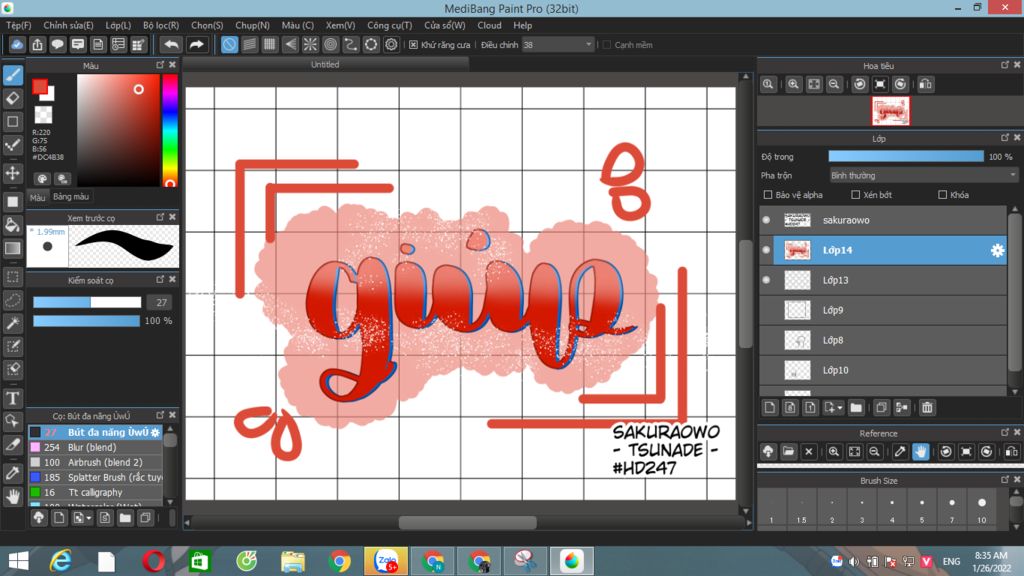Select the Hand tool

[13, 497]
